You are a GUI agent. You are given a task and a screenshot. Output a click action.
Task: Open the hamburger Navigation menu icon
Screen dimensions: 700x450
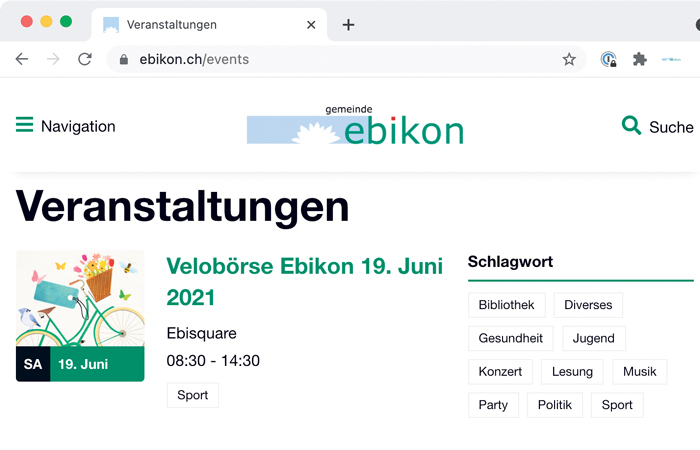[25, 125]
